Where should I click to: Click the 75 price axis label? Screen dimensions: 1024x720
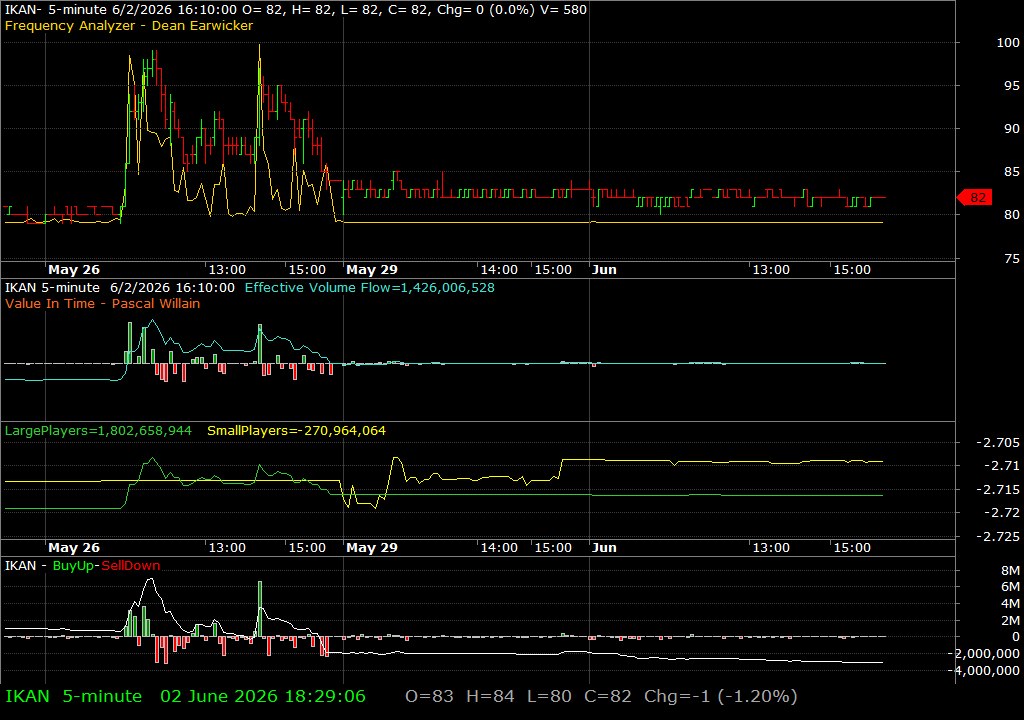pos(1012,259)
